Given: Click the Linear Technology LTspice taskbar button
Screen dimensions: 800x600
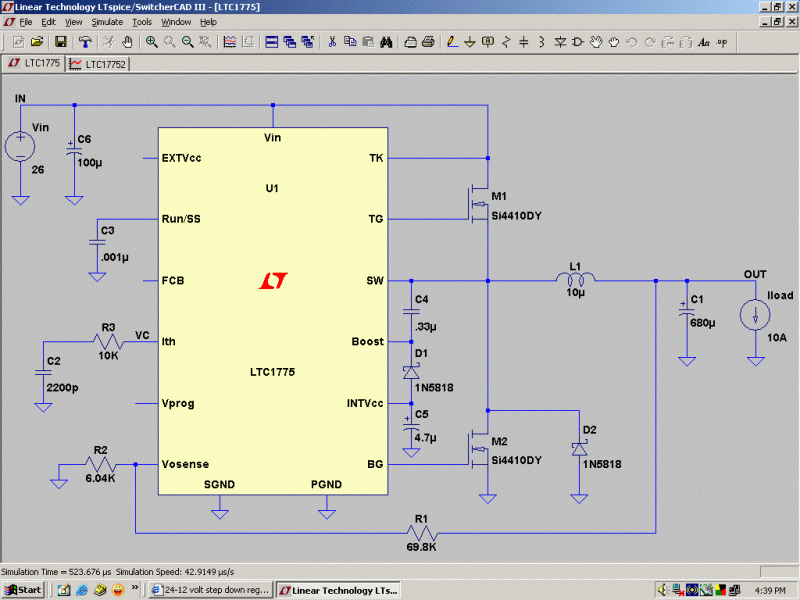Looking at the screenshot, I should point(338,590).
